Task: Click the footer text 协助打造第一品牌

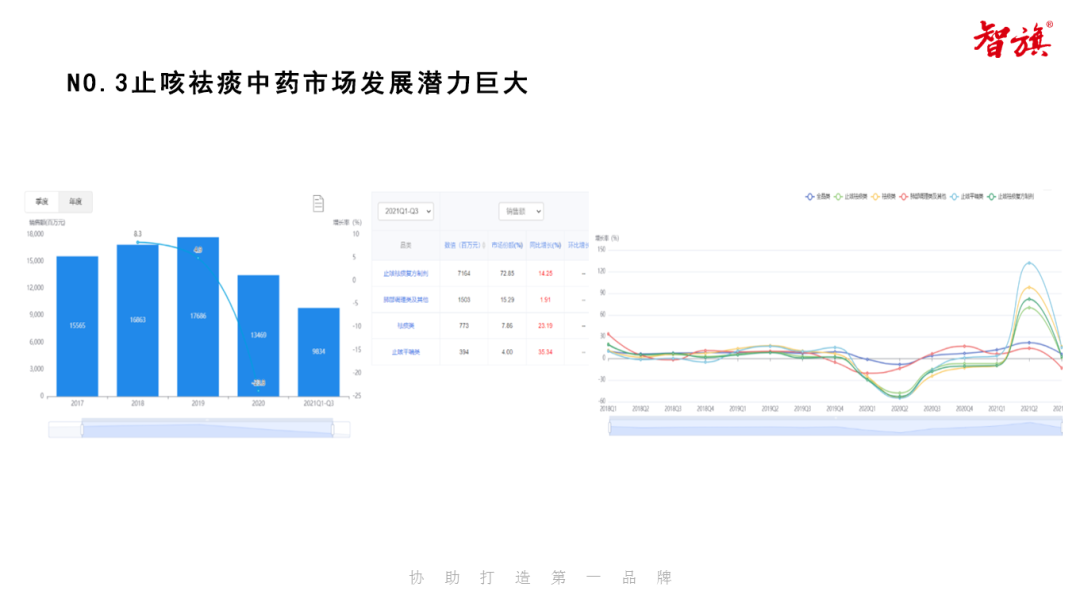Action: (x=540, y=577)
